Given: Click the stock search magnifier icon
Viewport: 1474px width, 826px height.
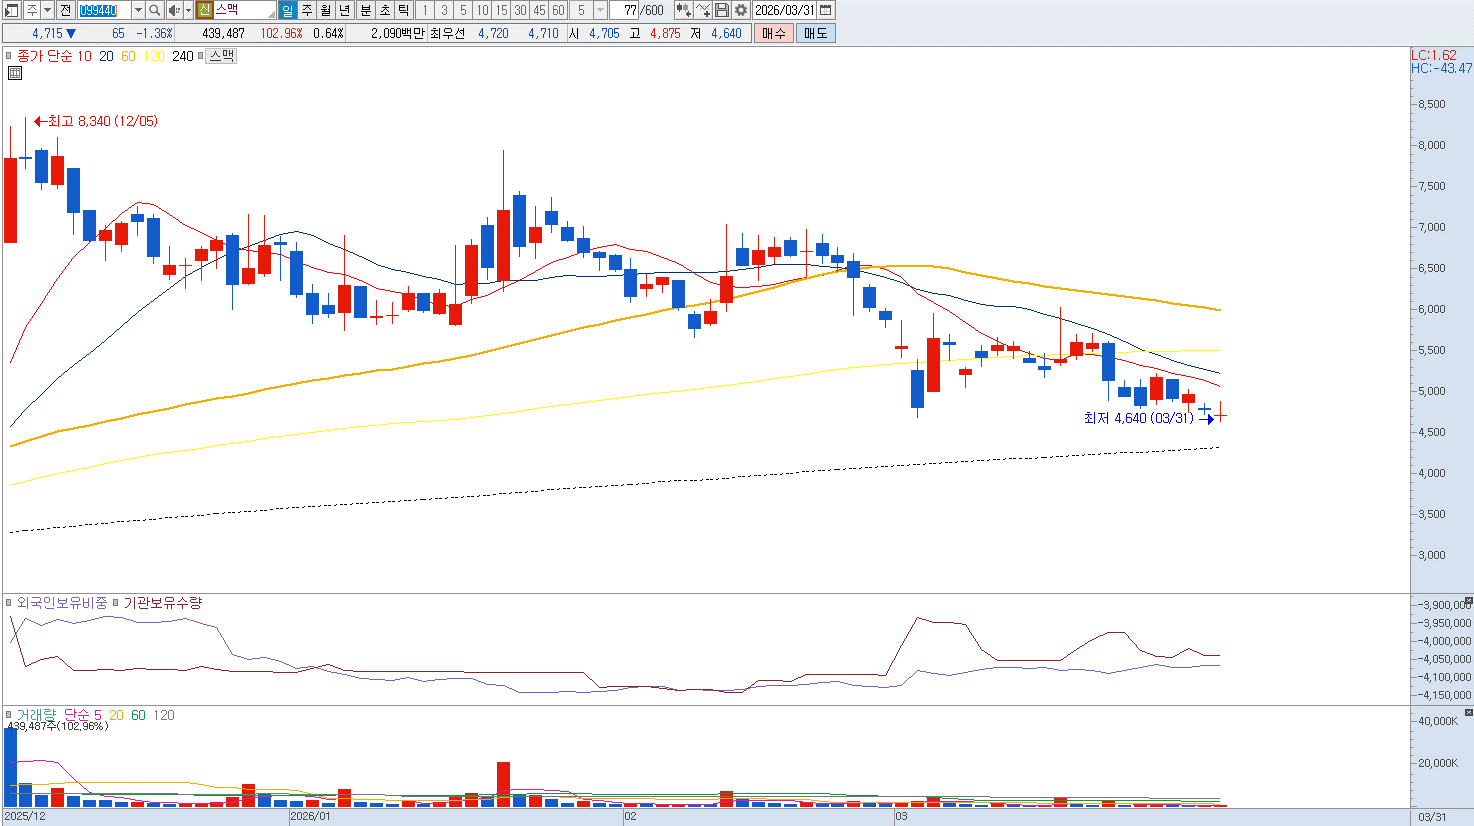Looking at the screenshot, I should tap(155, 10).
